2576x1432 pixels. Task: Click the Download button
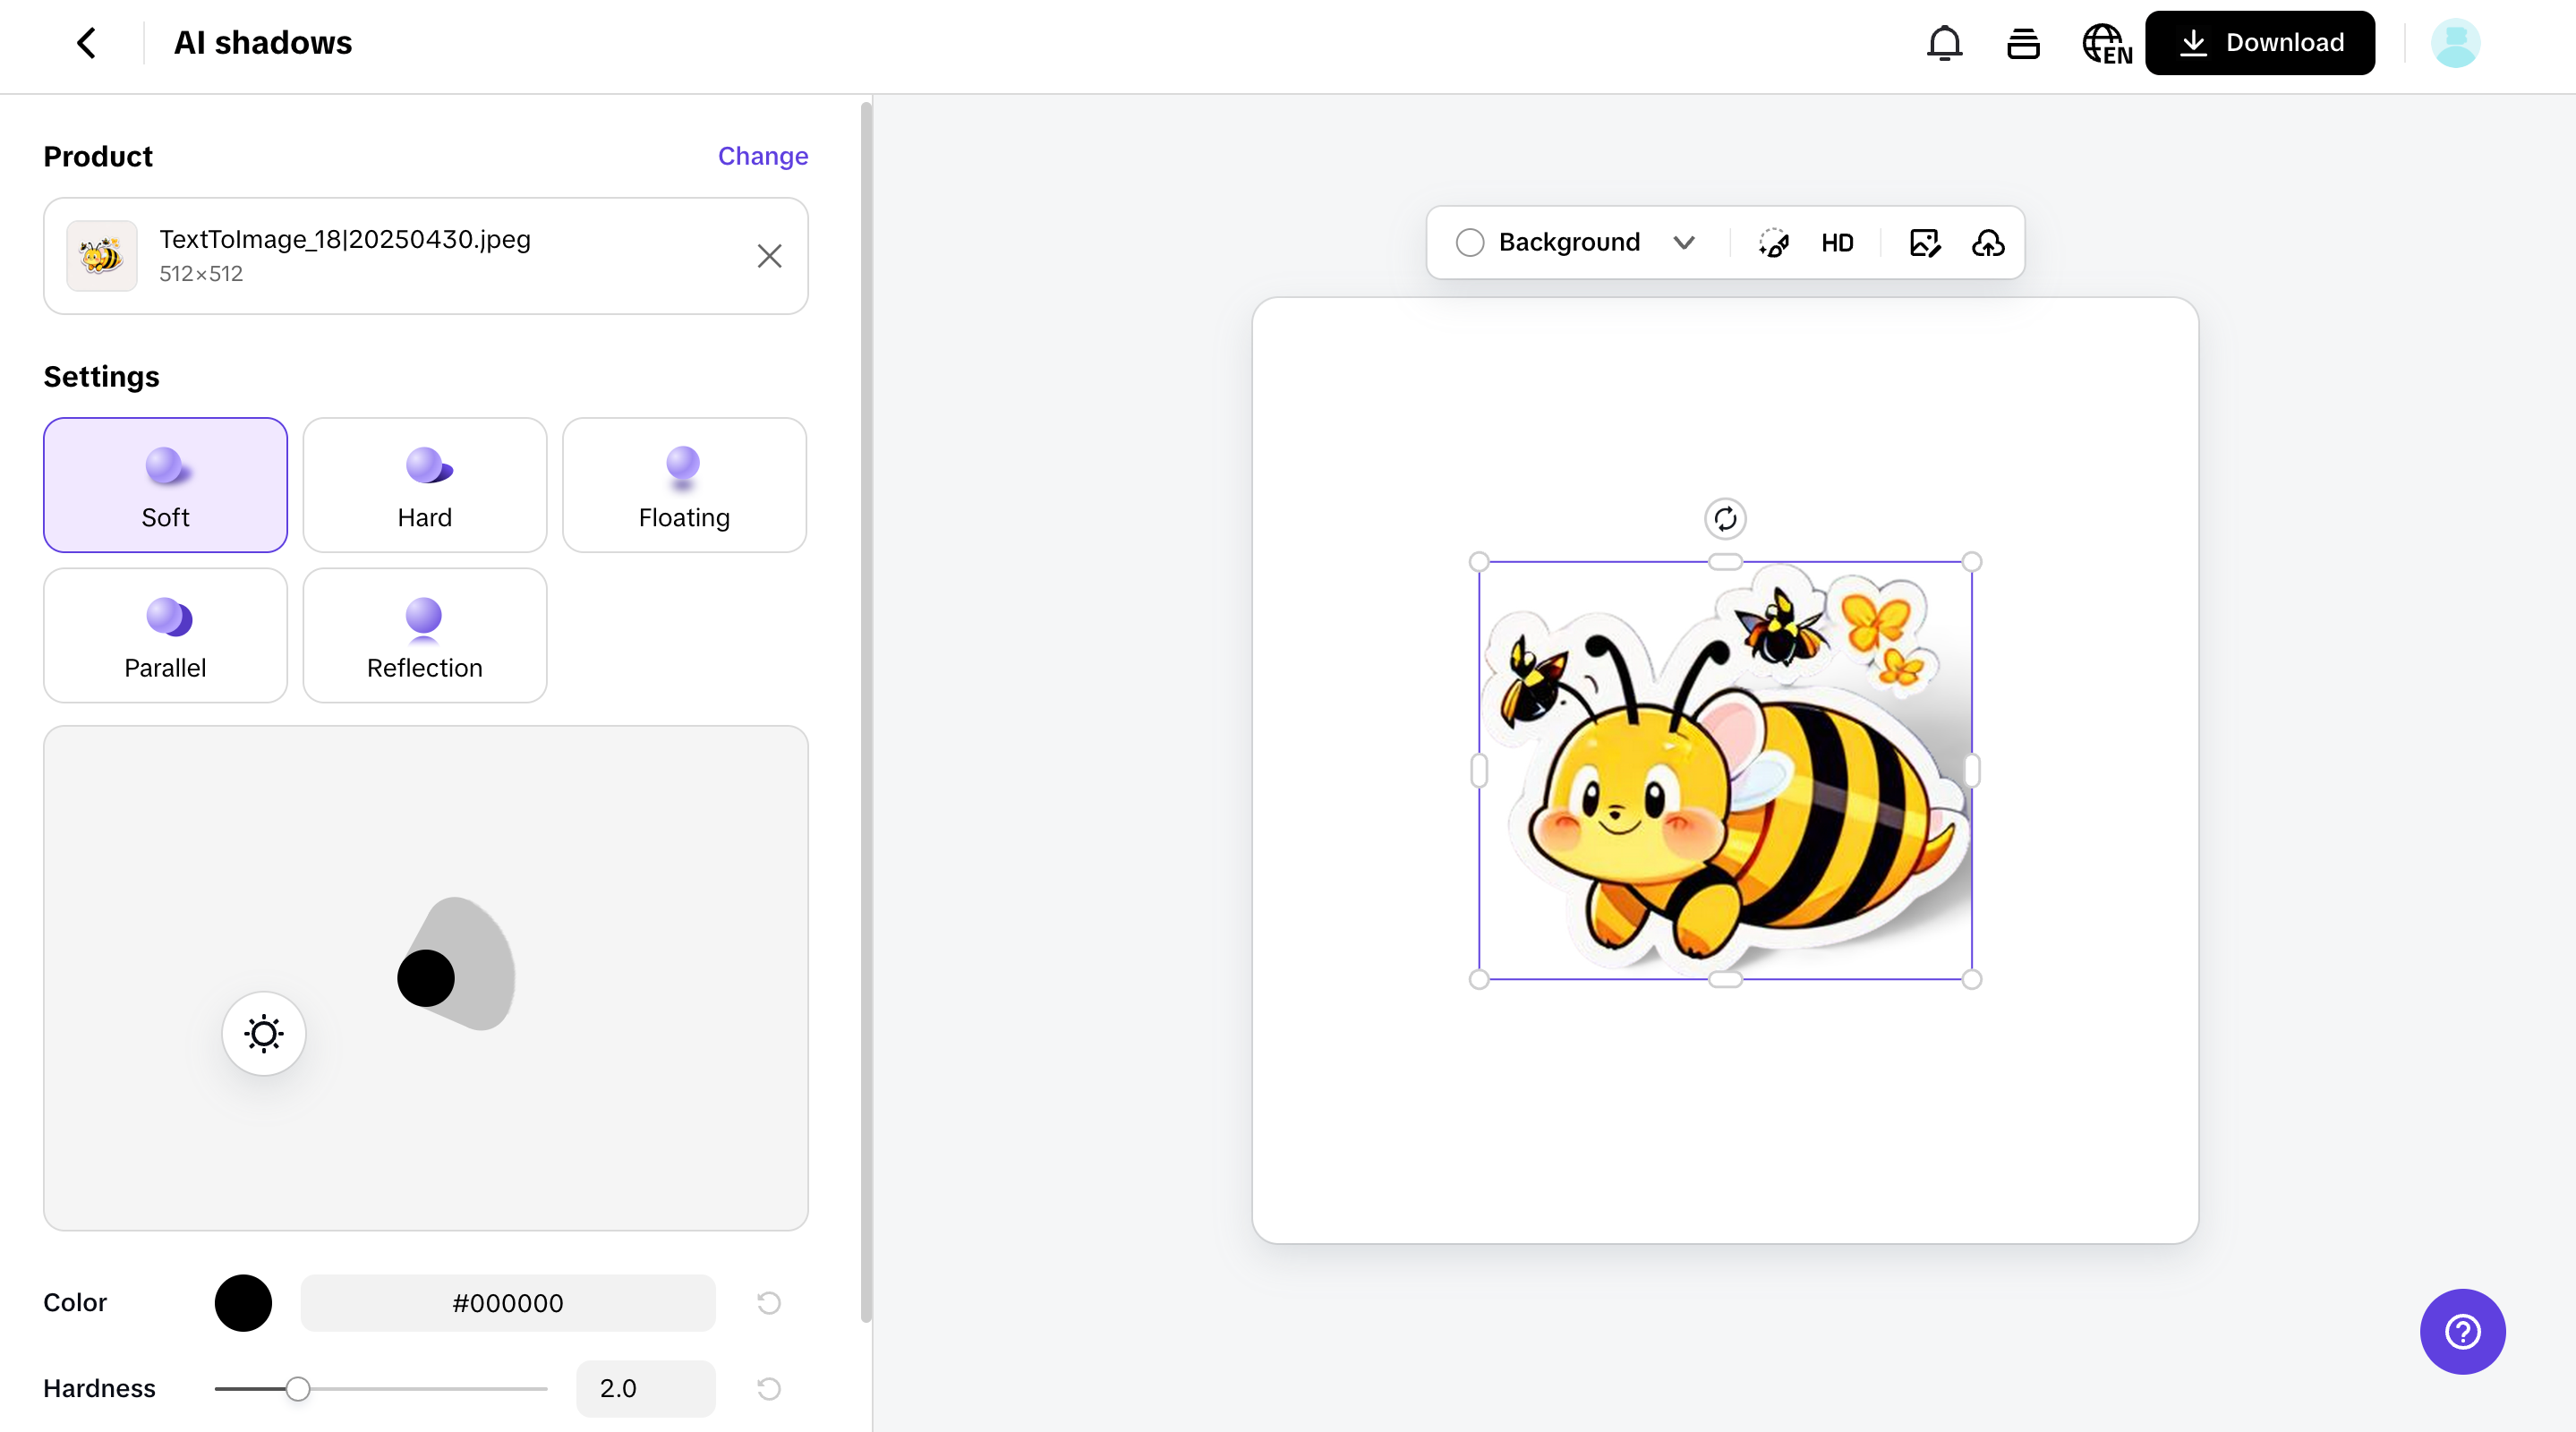[2260, 43]
